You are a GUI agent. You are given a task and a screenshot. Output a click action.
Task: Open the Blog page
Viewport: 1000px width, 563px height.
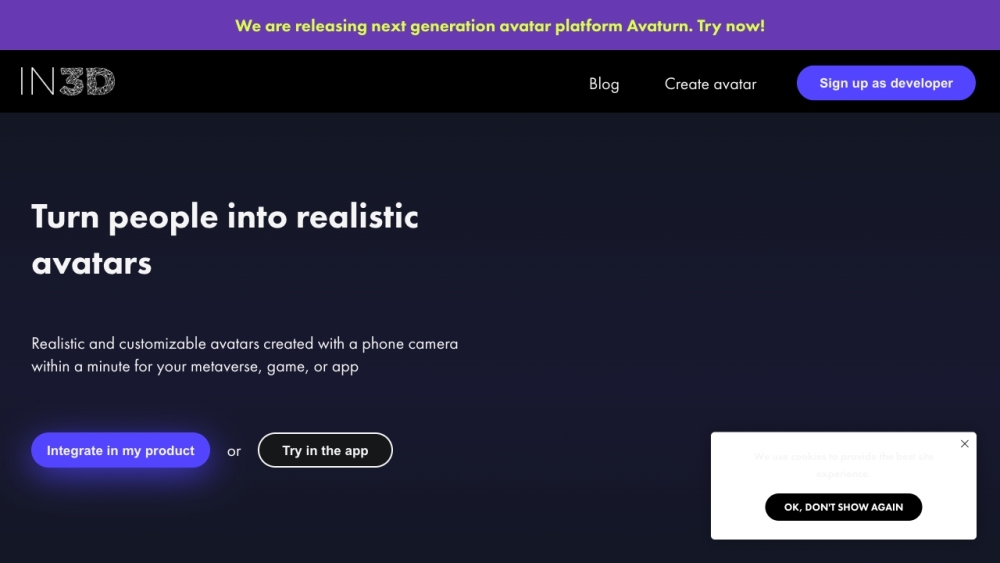tap(604, 84)
